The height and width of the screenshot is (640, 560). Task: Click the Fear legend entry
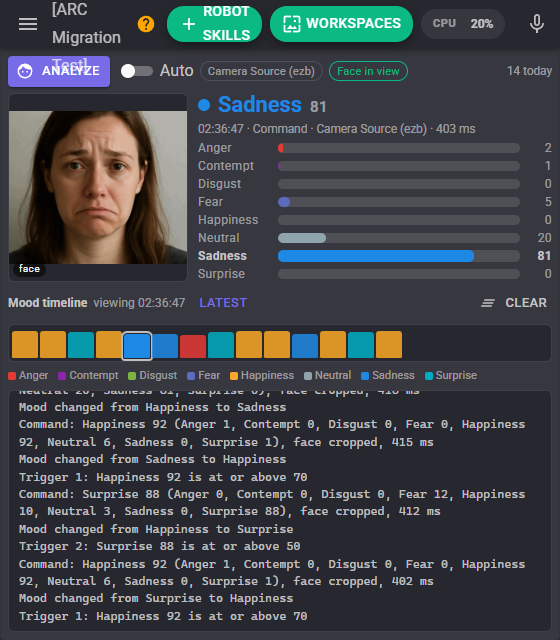tap(203, 376)
